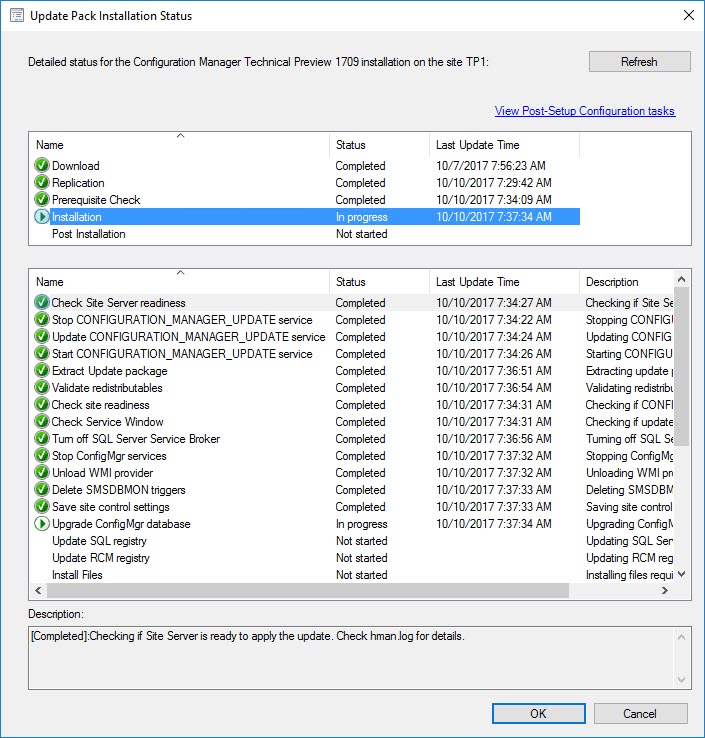The height and width of the screenshot is (738, 705).
Task: Click the horizontal scrollbar thumb in lower list
Action: 308,590
